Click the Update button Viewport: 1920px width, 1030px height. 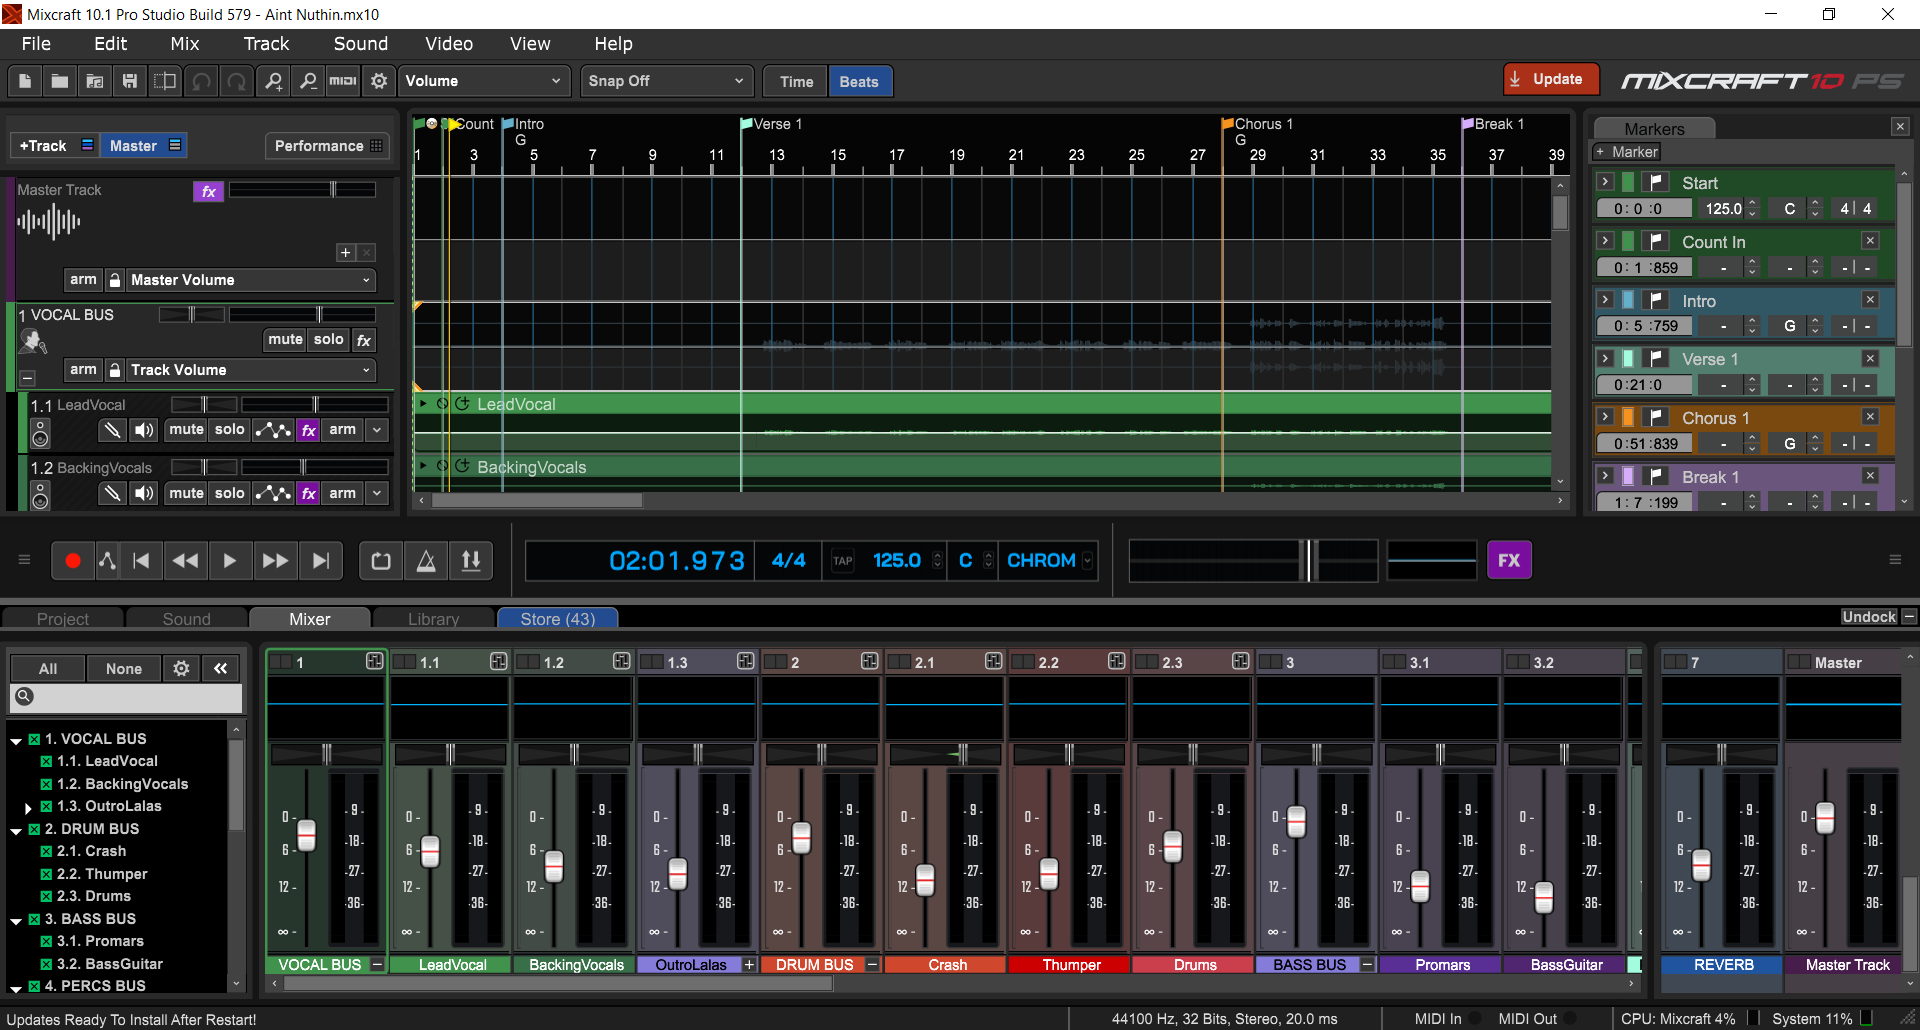tap(1550, 79)
